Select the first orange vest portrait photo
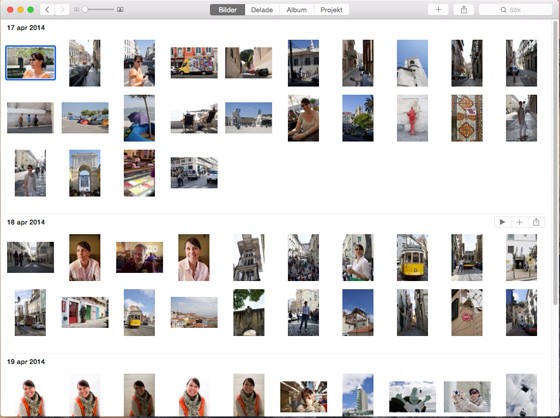 point(30,395)
